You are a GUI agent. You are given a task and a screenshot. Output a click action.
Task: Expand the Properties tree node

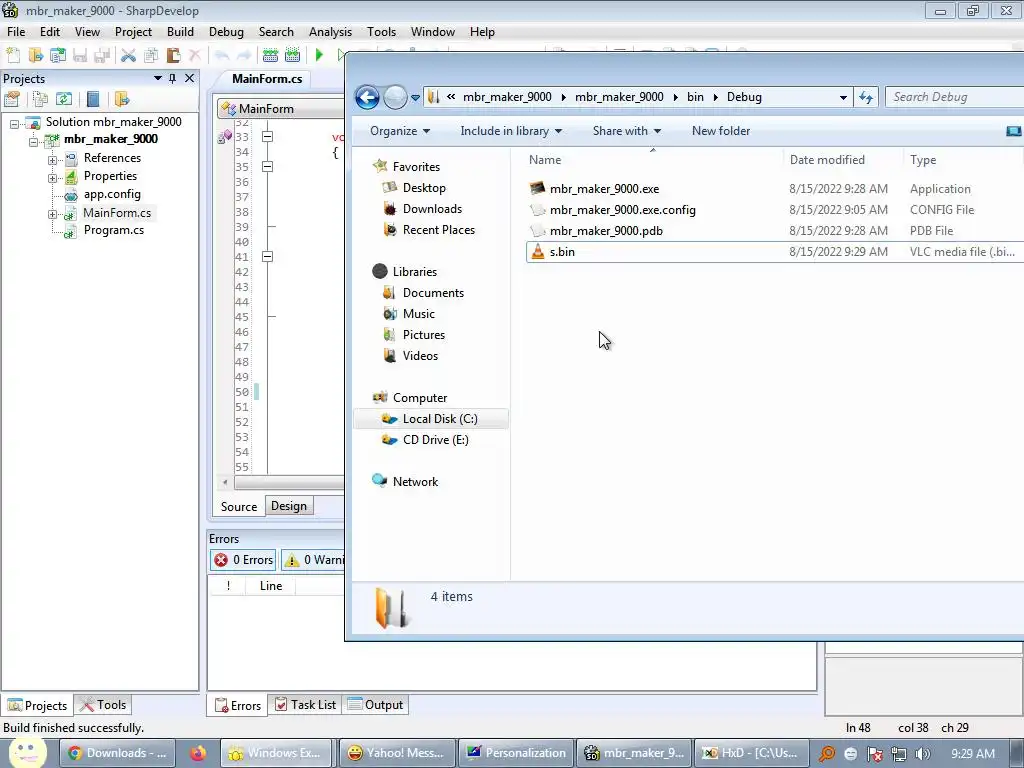click(52, 178)
